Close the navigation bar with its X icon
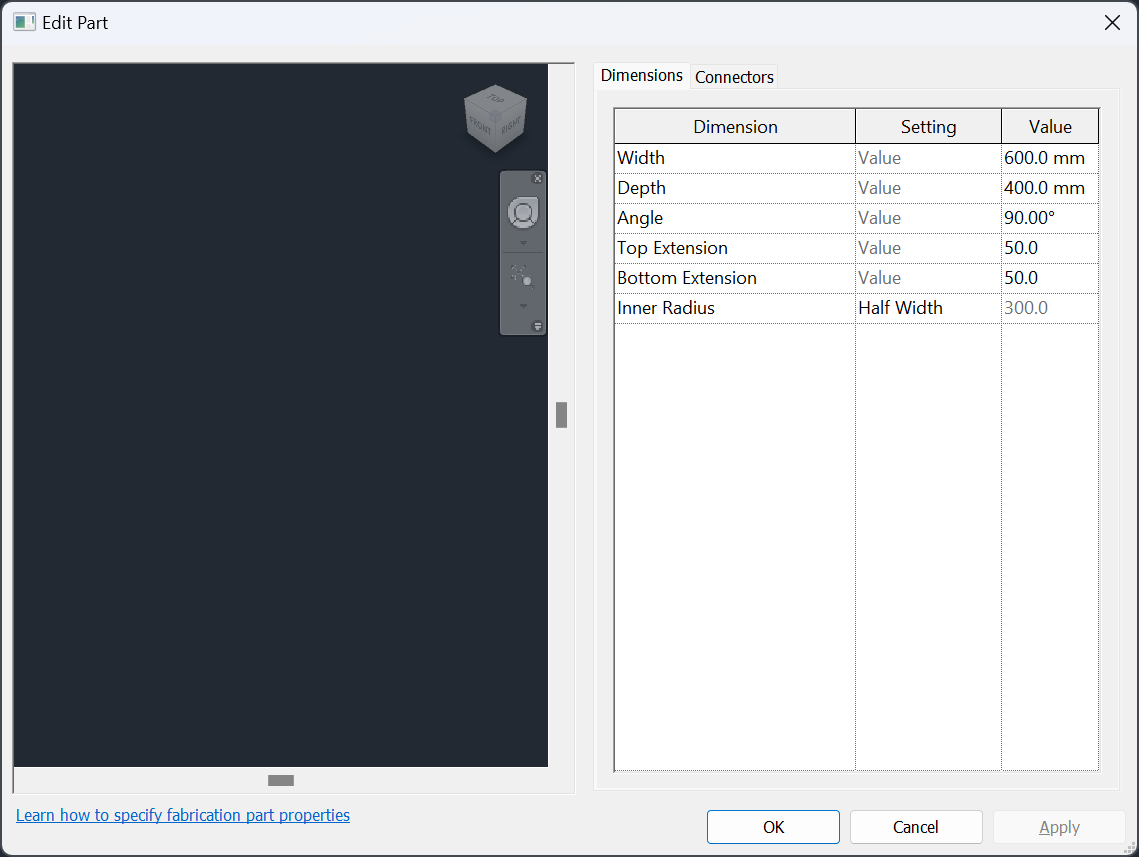This screenshot has width=1139, height=857. pos(537,178)
